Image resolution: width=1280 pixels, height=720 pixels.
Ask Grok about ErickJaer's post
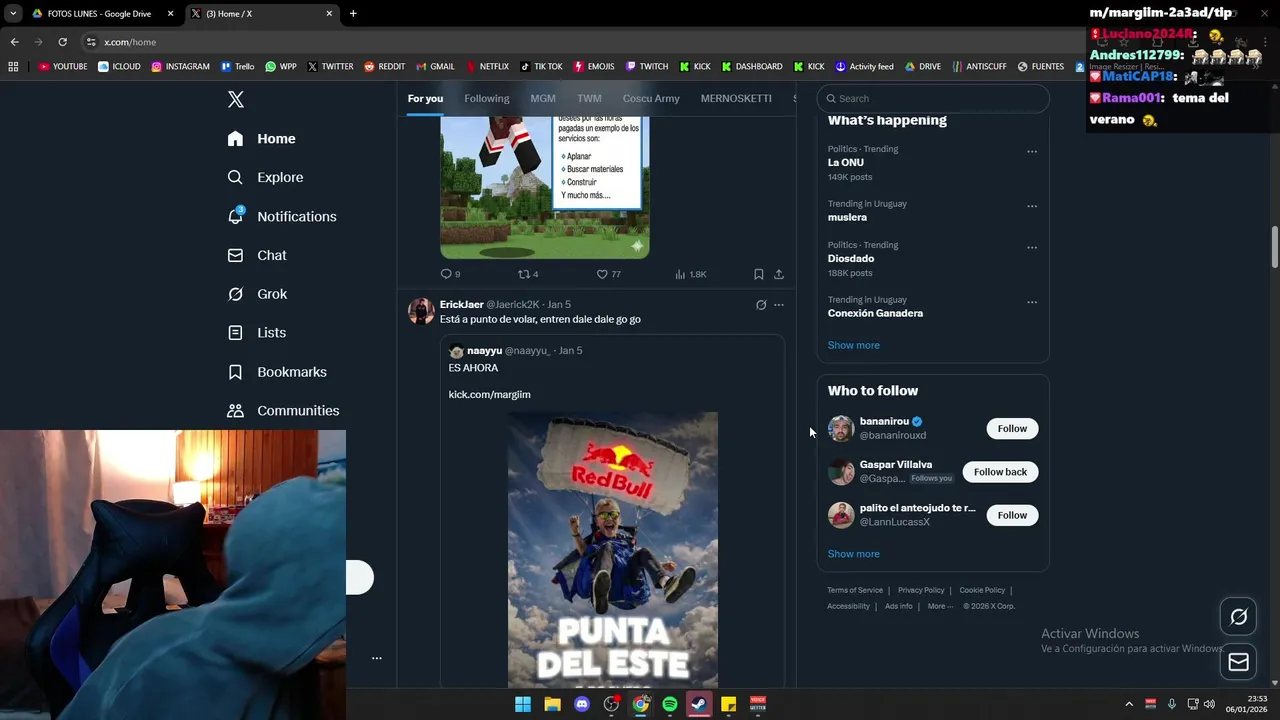point(761,305)
